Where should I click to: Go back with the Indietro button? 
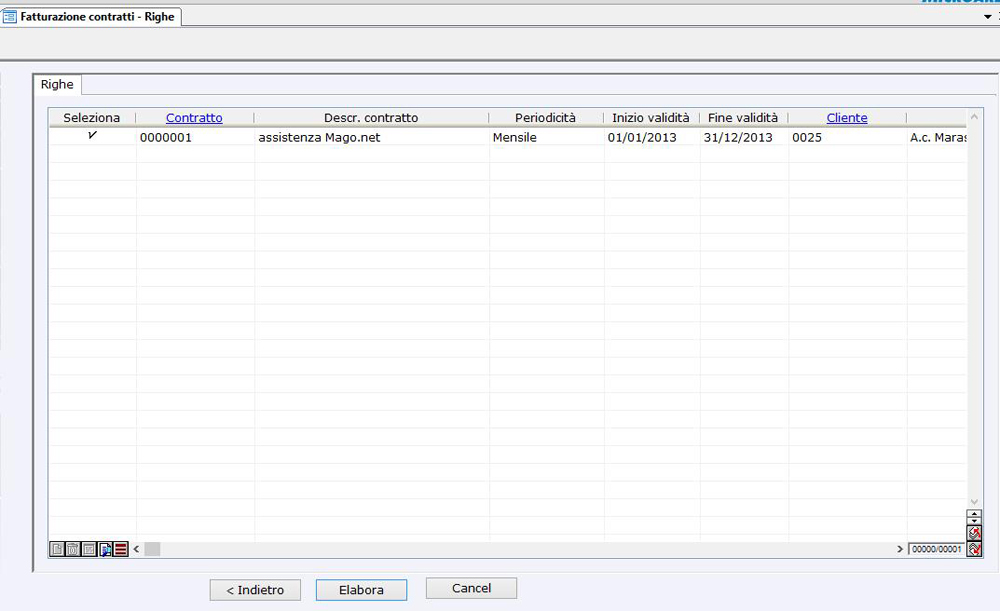[x=255, y=590]
